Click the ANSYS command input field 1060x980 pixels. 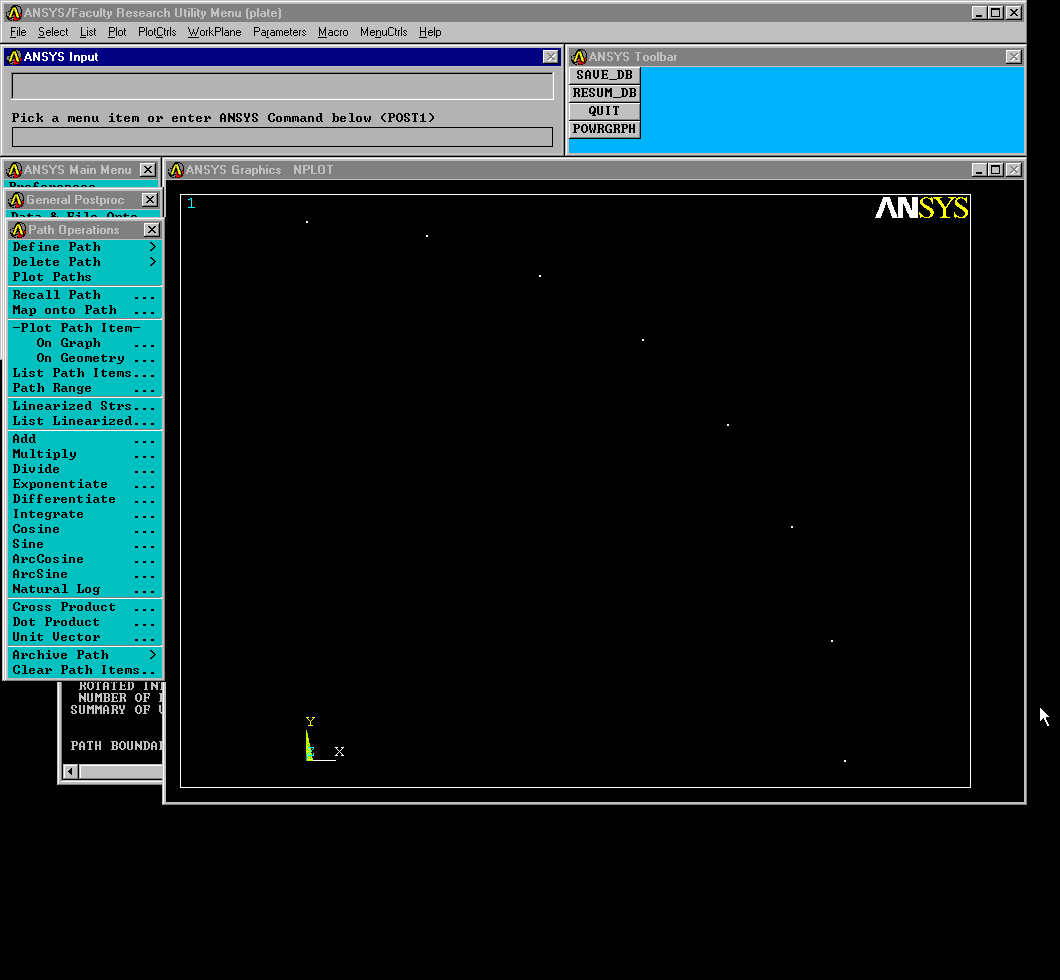pyautogui.click(x=282, y=137)
